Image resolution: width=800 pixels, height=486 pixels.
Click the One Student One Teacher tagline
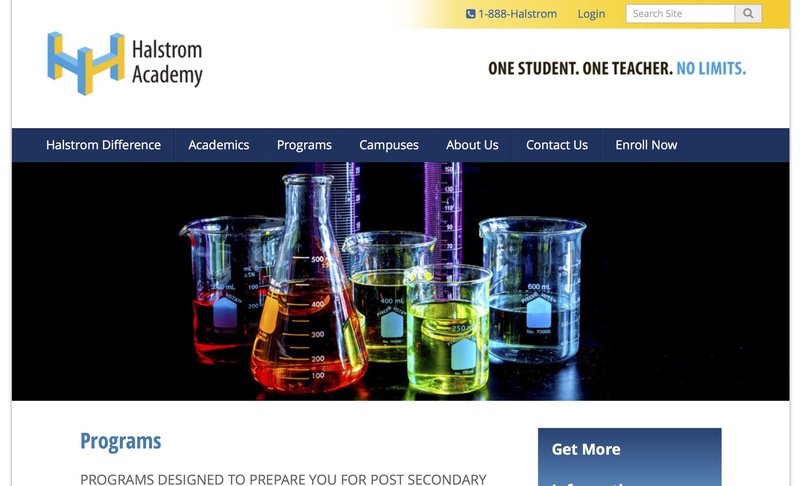tap(617, 68)
